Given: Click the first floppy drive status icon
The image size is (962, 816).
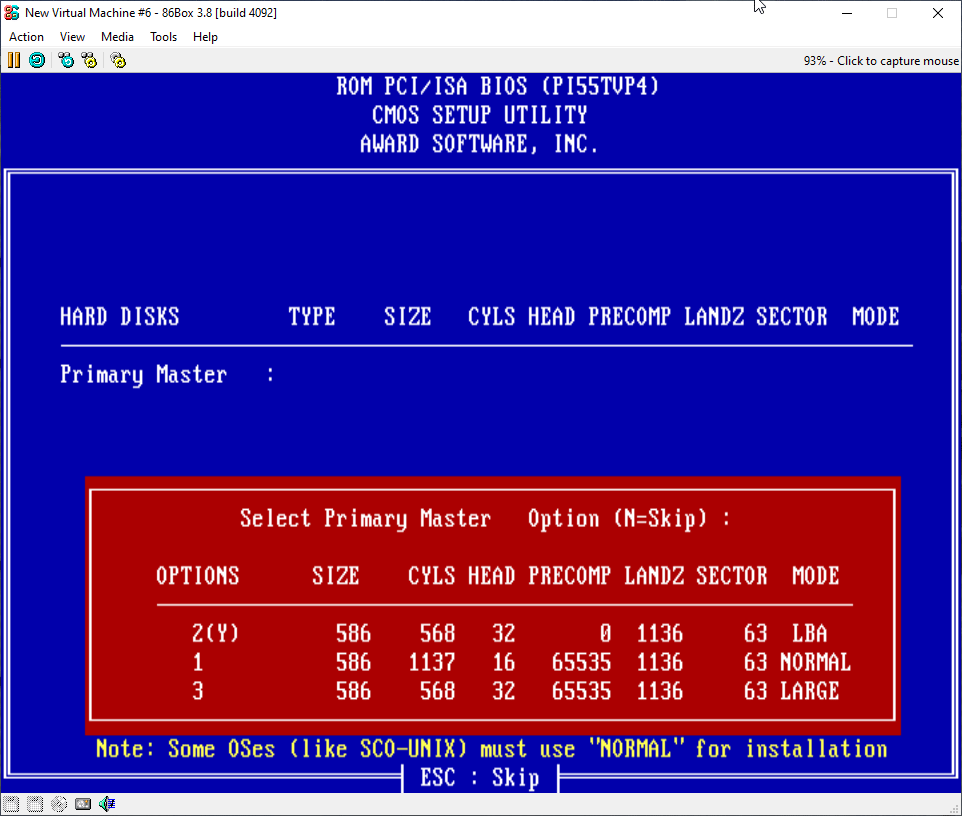Looking at the screenshot, I should pyautogui.click(x=11, y=804).
